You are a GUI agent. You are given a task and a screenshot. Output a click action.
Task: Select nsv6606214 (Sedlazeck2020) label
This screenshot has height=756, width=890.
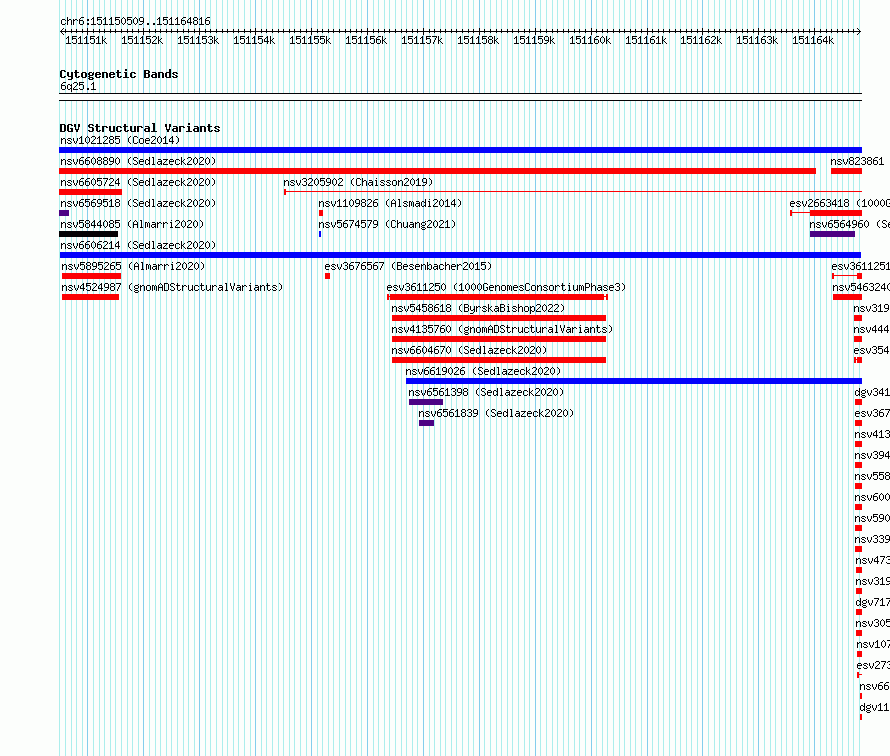138,245
